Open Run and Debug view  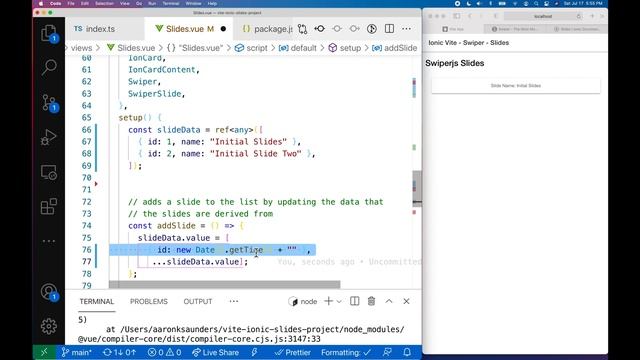point(49,137)
